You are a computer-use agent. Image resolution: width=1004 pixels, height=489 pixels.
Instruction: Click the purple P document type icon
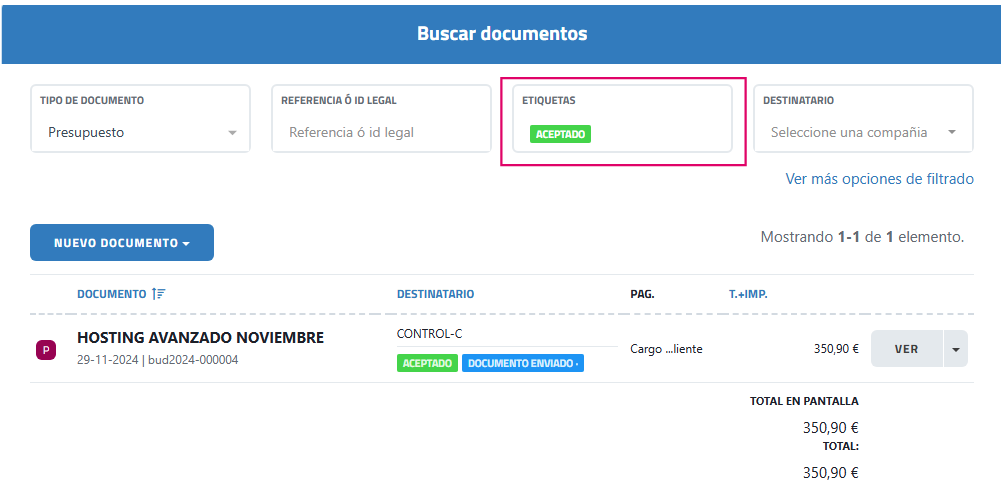45,349
